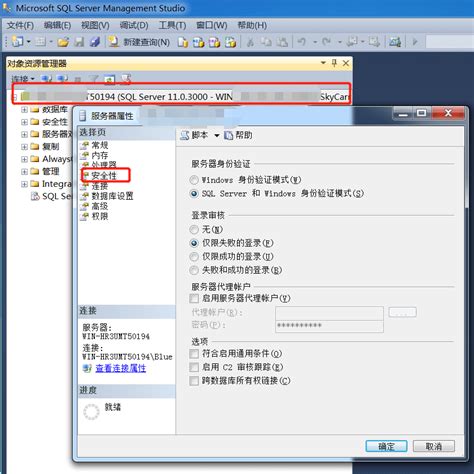Click the Stop icon in Object Explorer toolbar
The height and width of the screenshot is (474, 474).
coord(78,79)
